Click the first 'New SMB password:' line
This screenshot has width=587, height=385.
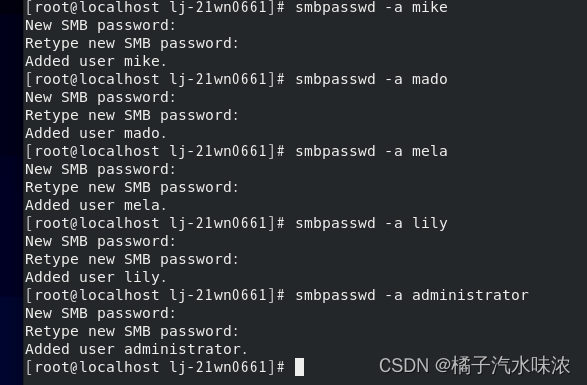click(x=100, y=25)
